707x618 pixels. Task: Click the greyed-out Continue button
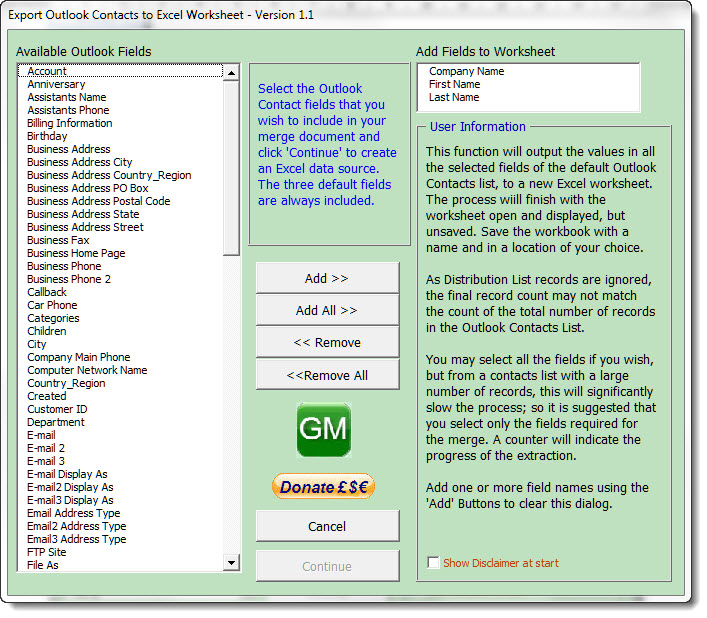(327, 566)
